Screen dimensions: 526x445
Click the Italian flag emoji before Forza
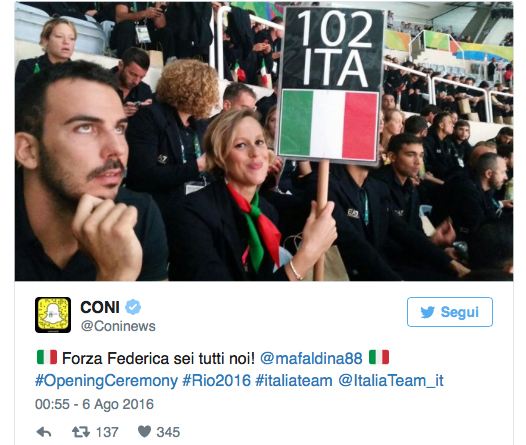47,357
